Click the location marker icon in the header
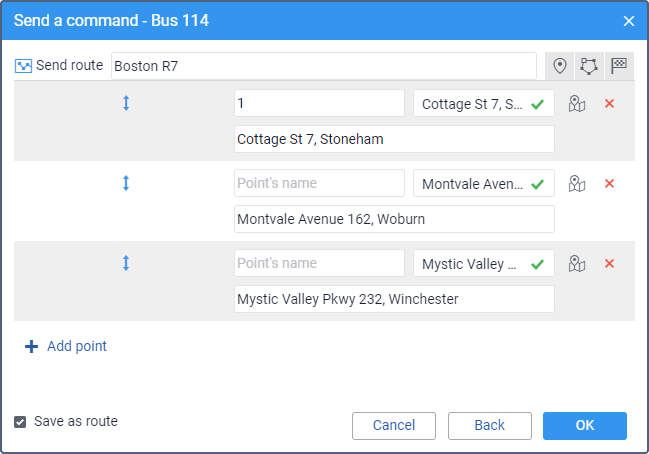This screenshot has width=649, height=454. pyautogui.click(x=560, y=66)
